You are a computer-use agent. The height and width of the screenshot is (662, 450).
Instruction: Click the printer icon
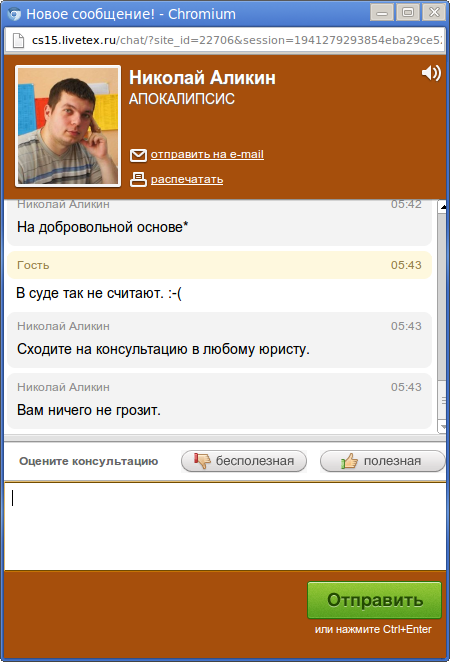[138, 179]
